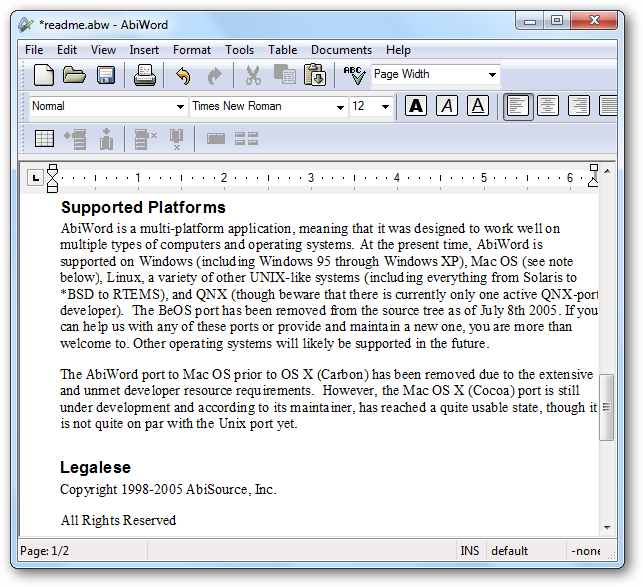Click the All Rights Reserved line
The height and width of the screenshot is (587, 643).
(x=118, y=520)
